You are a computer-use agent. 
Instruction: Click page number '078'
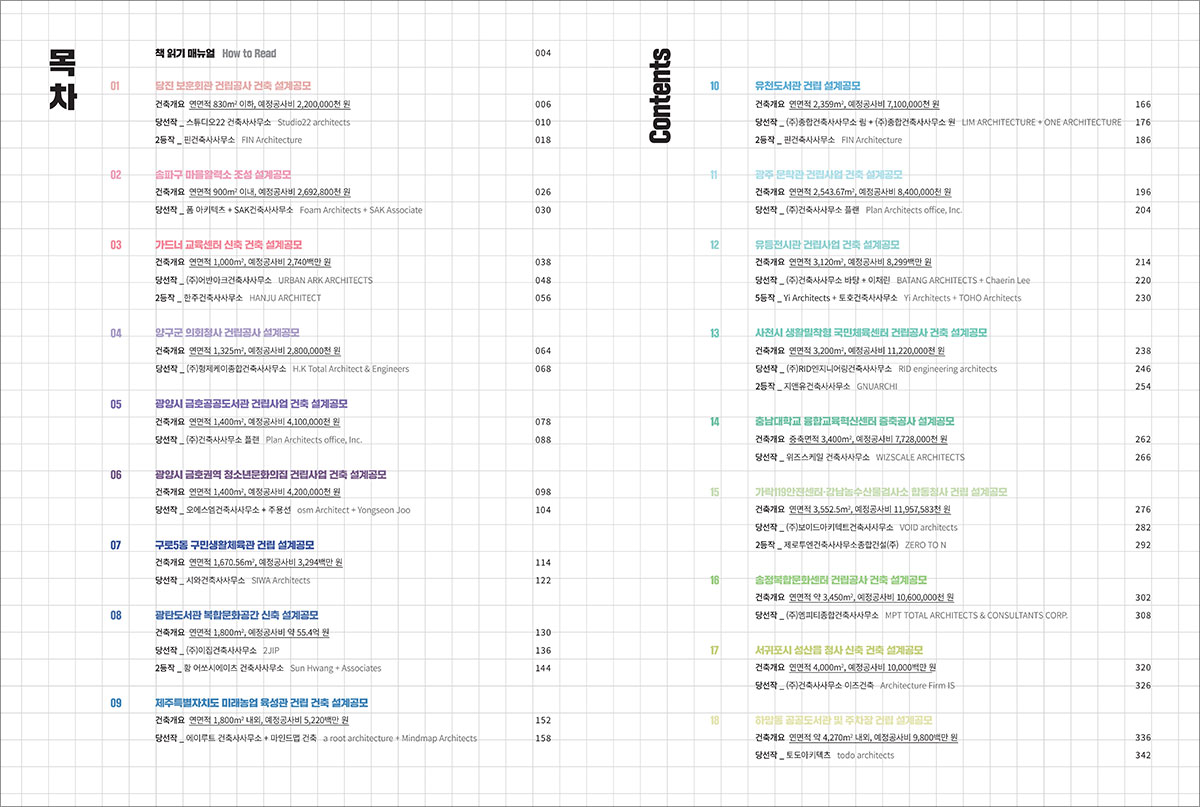click(x=543, y=422)
